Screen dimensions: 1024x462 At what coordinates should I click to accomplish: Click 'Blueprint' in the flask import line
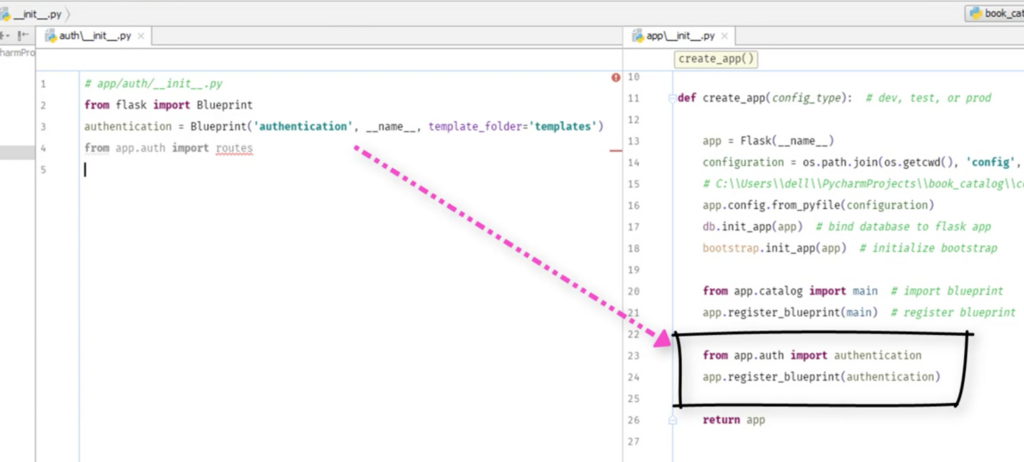coord(224,105)
